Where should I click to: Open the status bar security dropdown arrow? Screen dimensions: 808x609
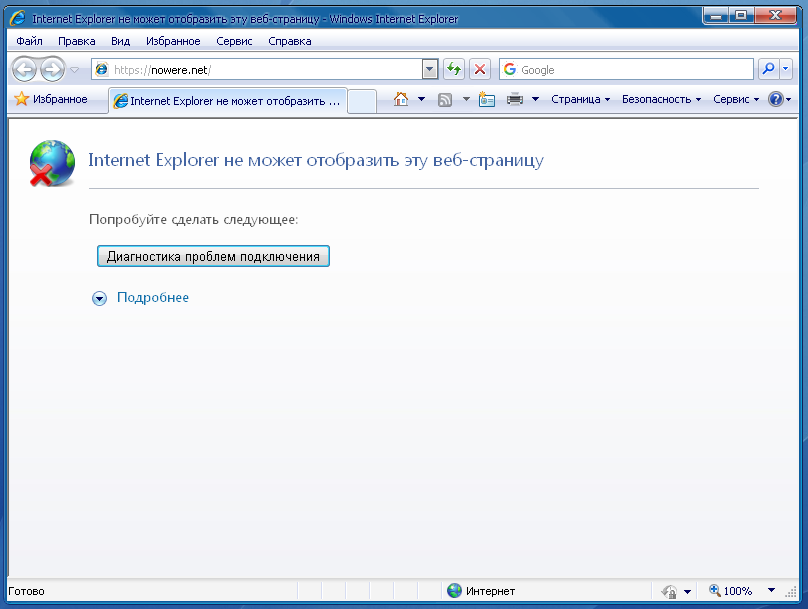pos(687,591)
